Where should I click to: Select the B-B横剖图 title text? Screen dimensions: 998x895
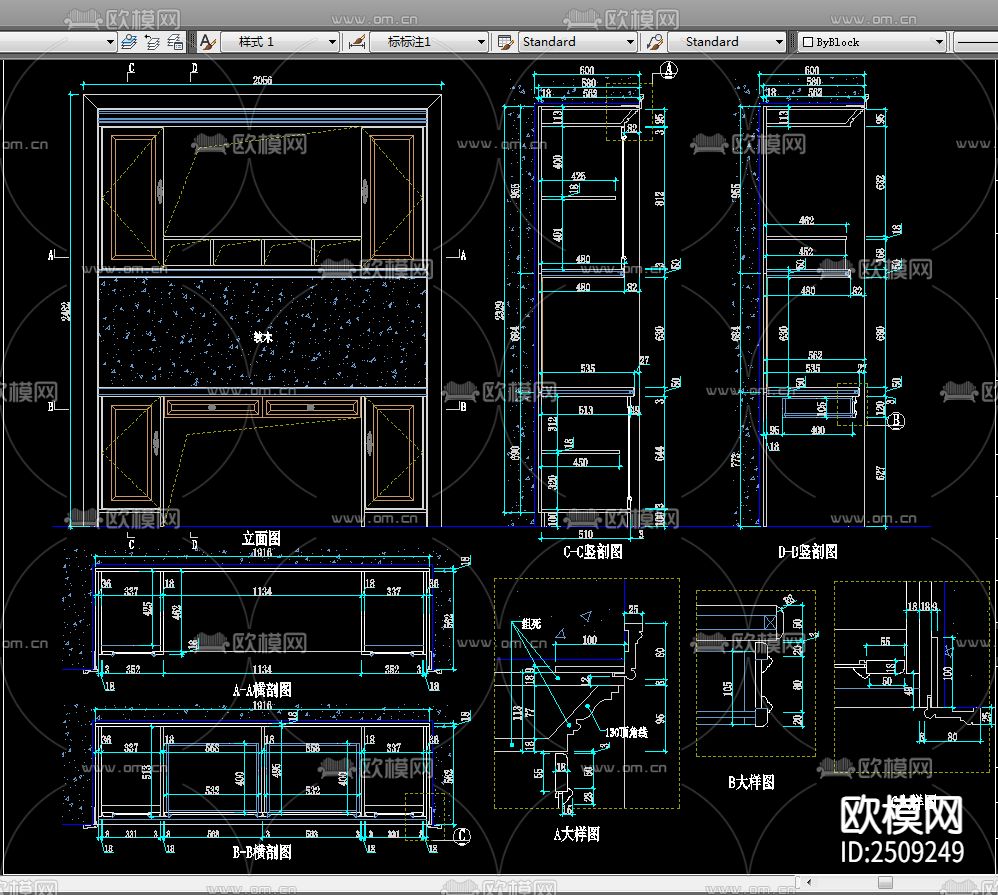[262, 852]
